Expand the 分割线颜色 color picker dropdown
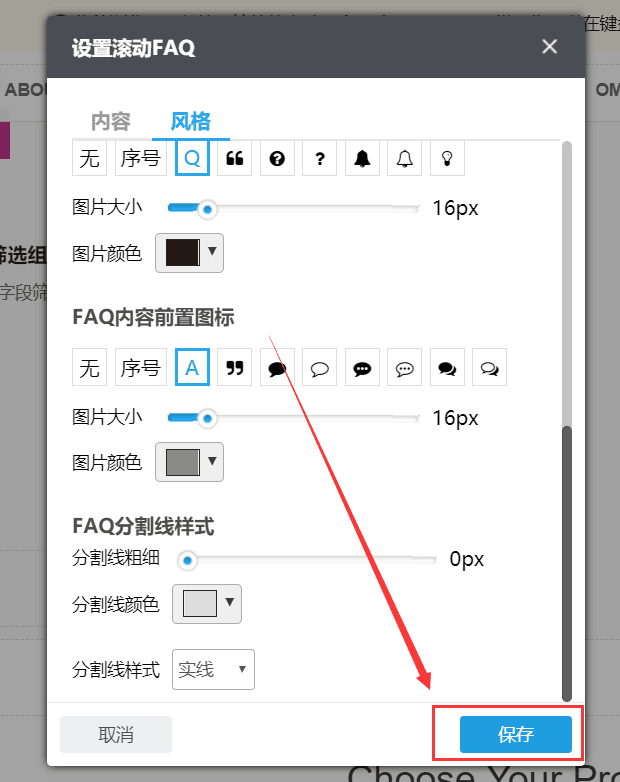This screenshot has width=620, height=782. (207, 604)
